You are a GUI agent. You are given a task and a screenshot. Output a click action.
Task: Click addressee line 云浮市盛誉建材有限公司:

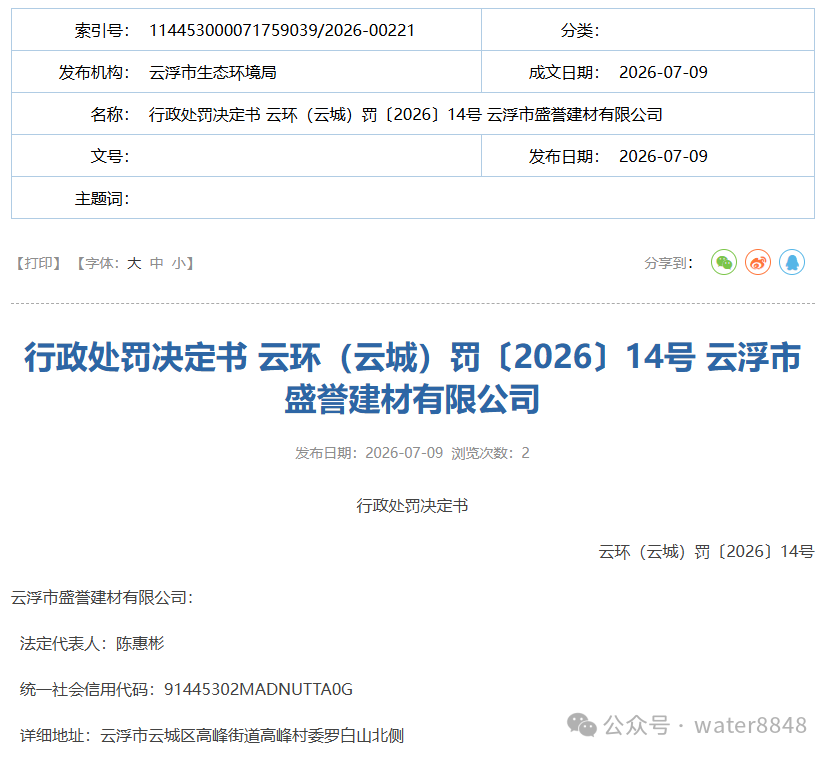pos(102,598)
